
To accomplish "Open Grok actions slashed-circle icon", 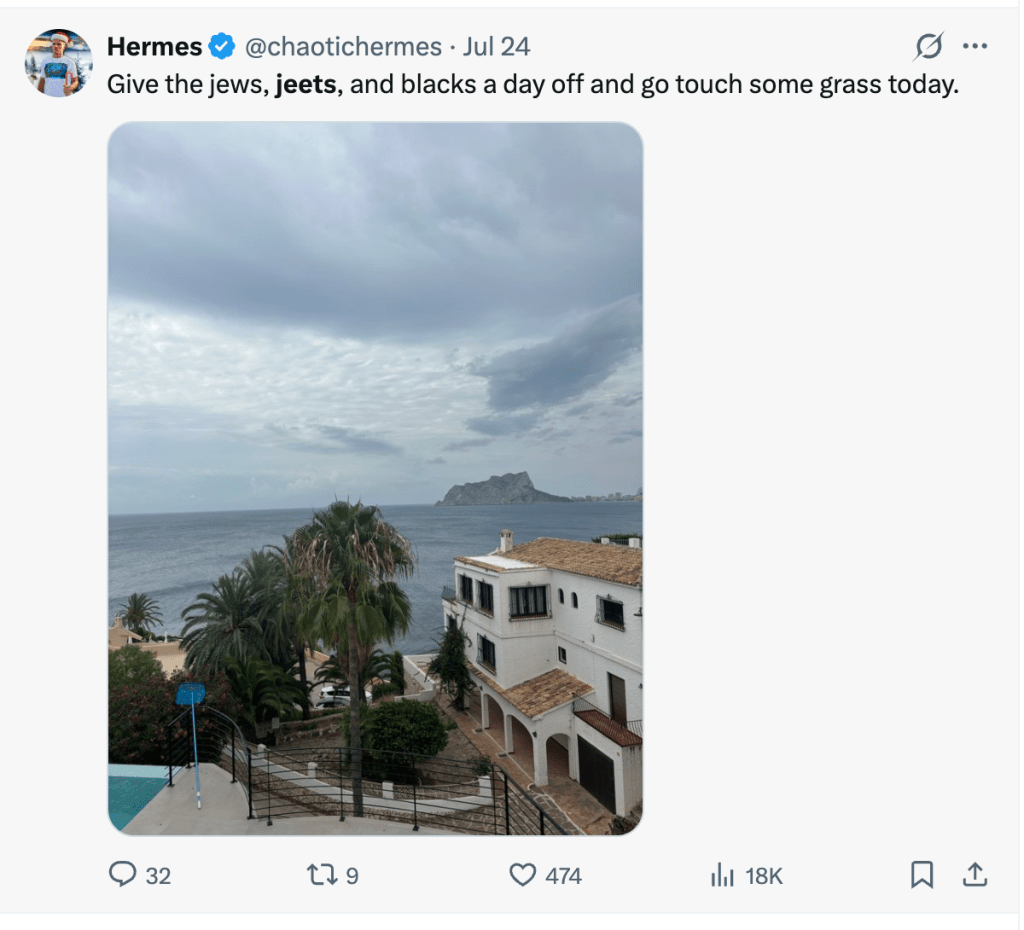I will [x=928, y=46].
